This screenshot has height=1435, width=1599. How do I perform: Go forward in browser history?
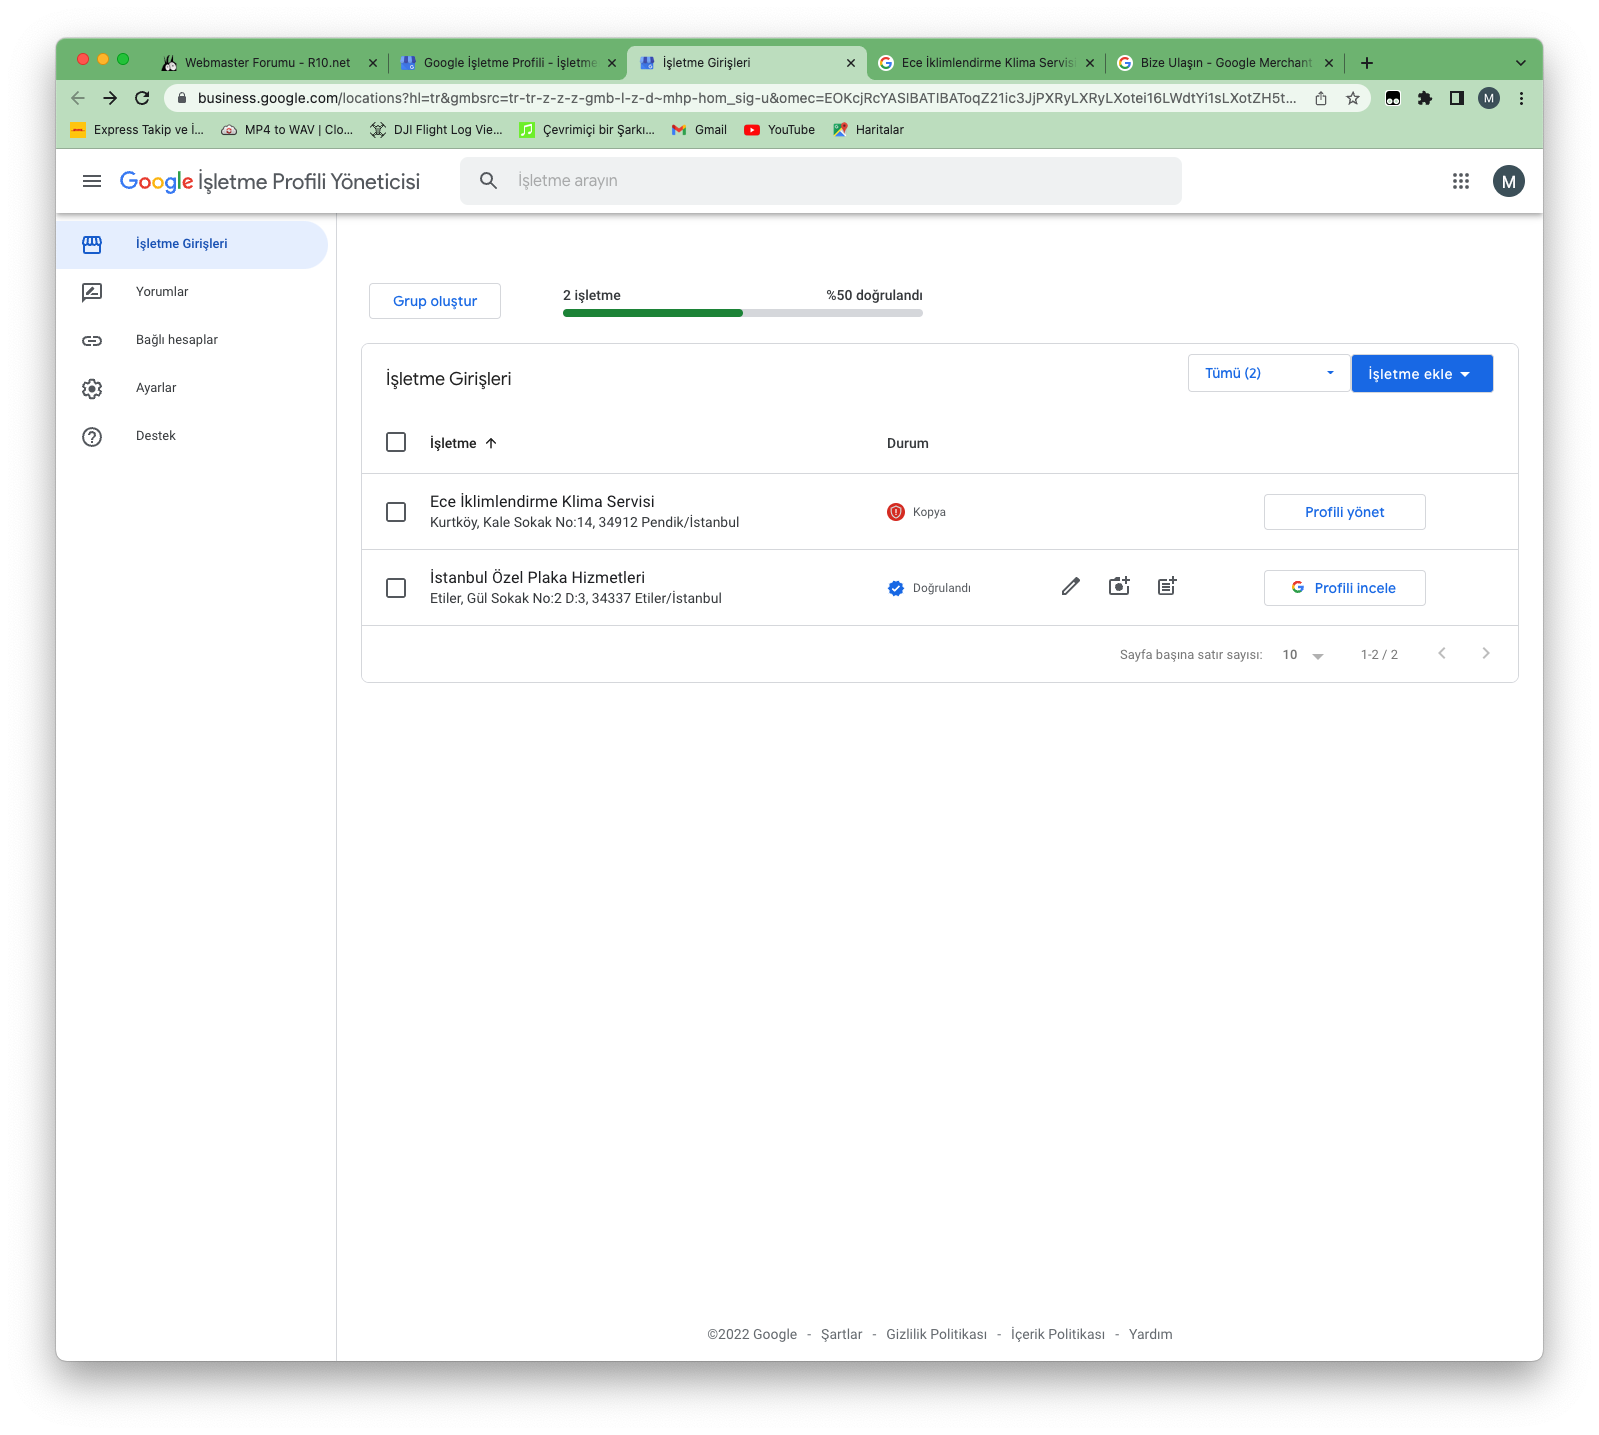[110, 98]
